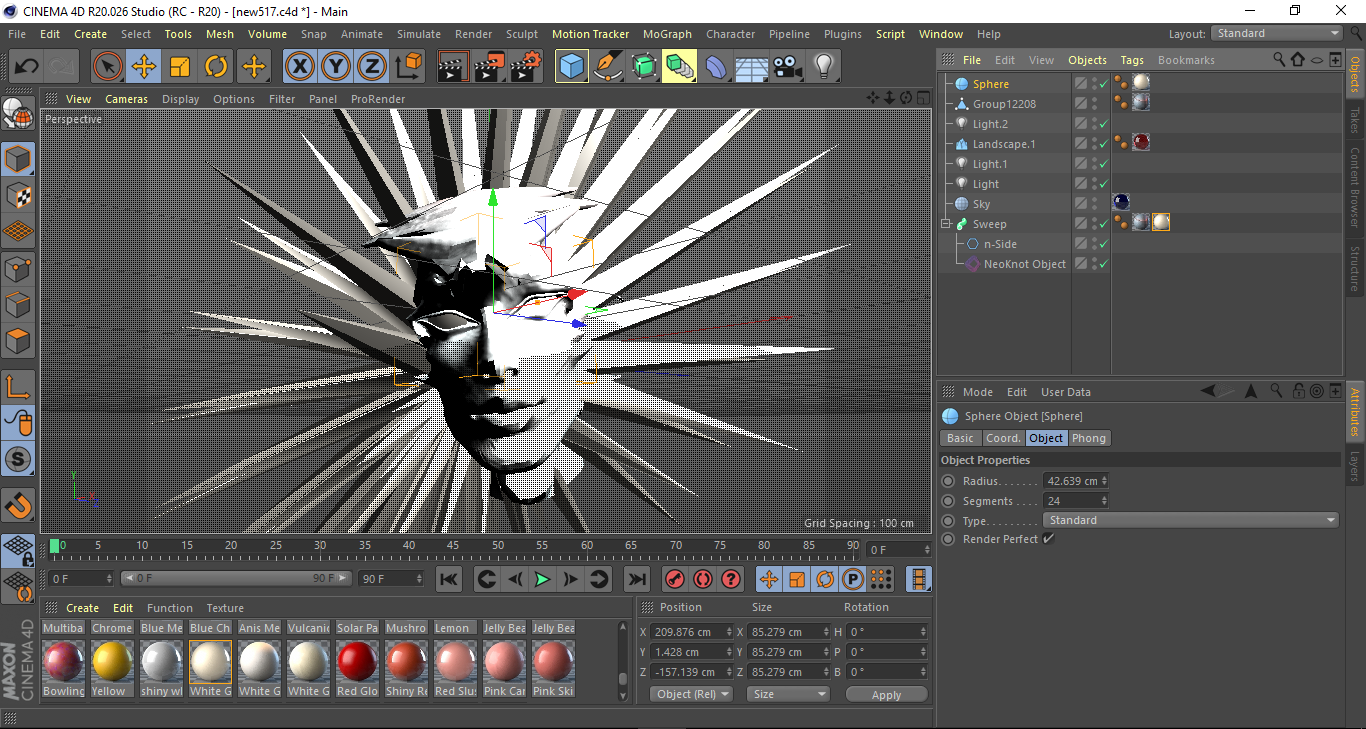Toggle the X-axis lock

point(298,67)
